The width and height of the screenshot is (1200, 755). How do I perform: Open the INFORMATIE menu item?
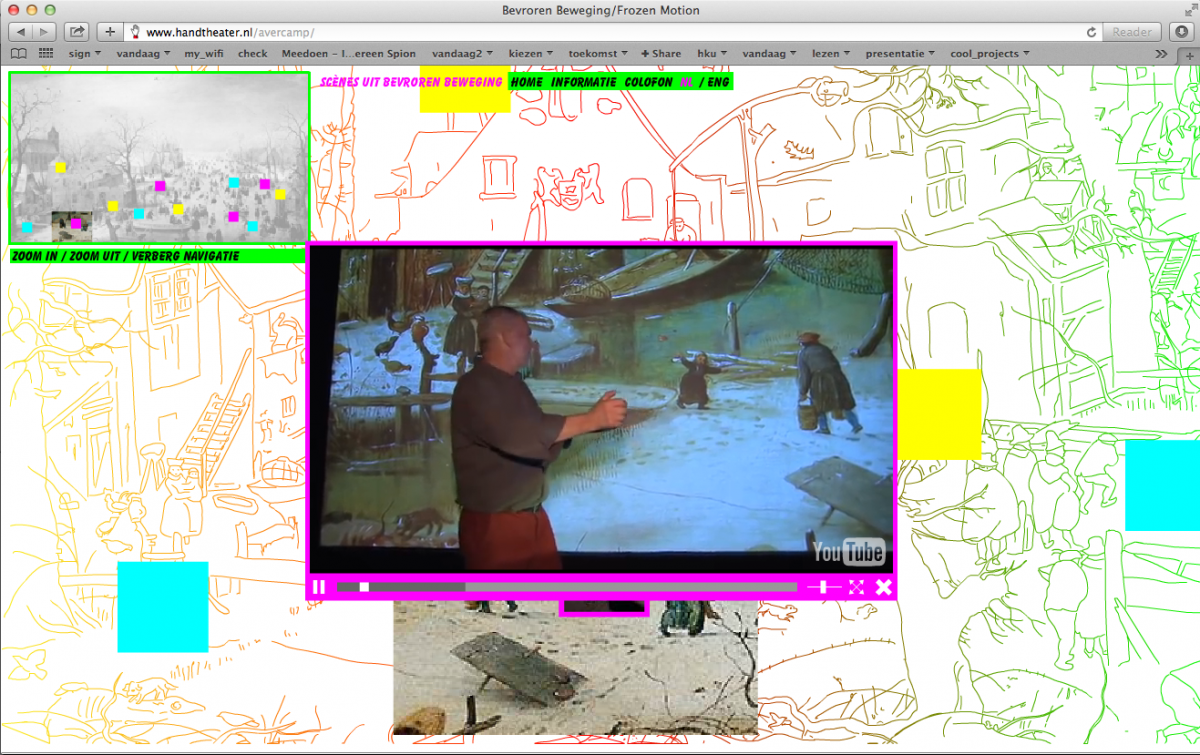(x=583, y=82)
